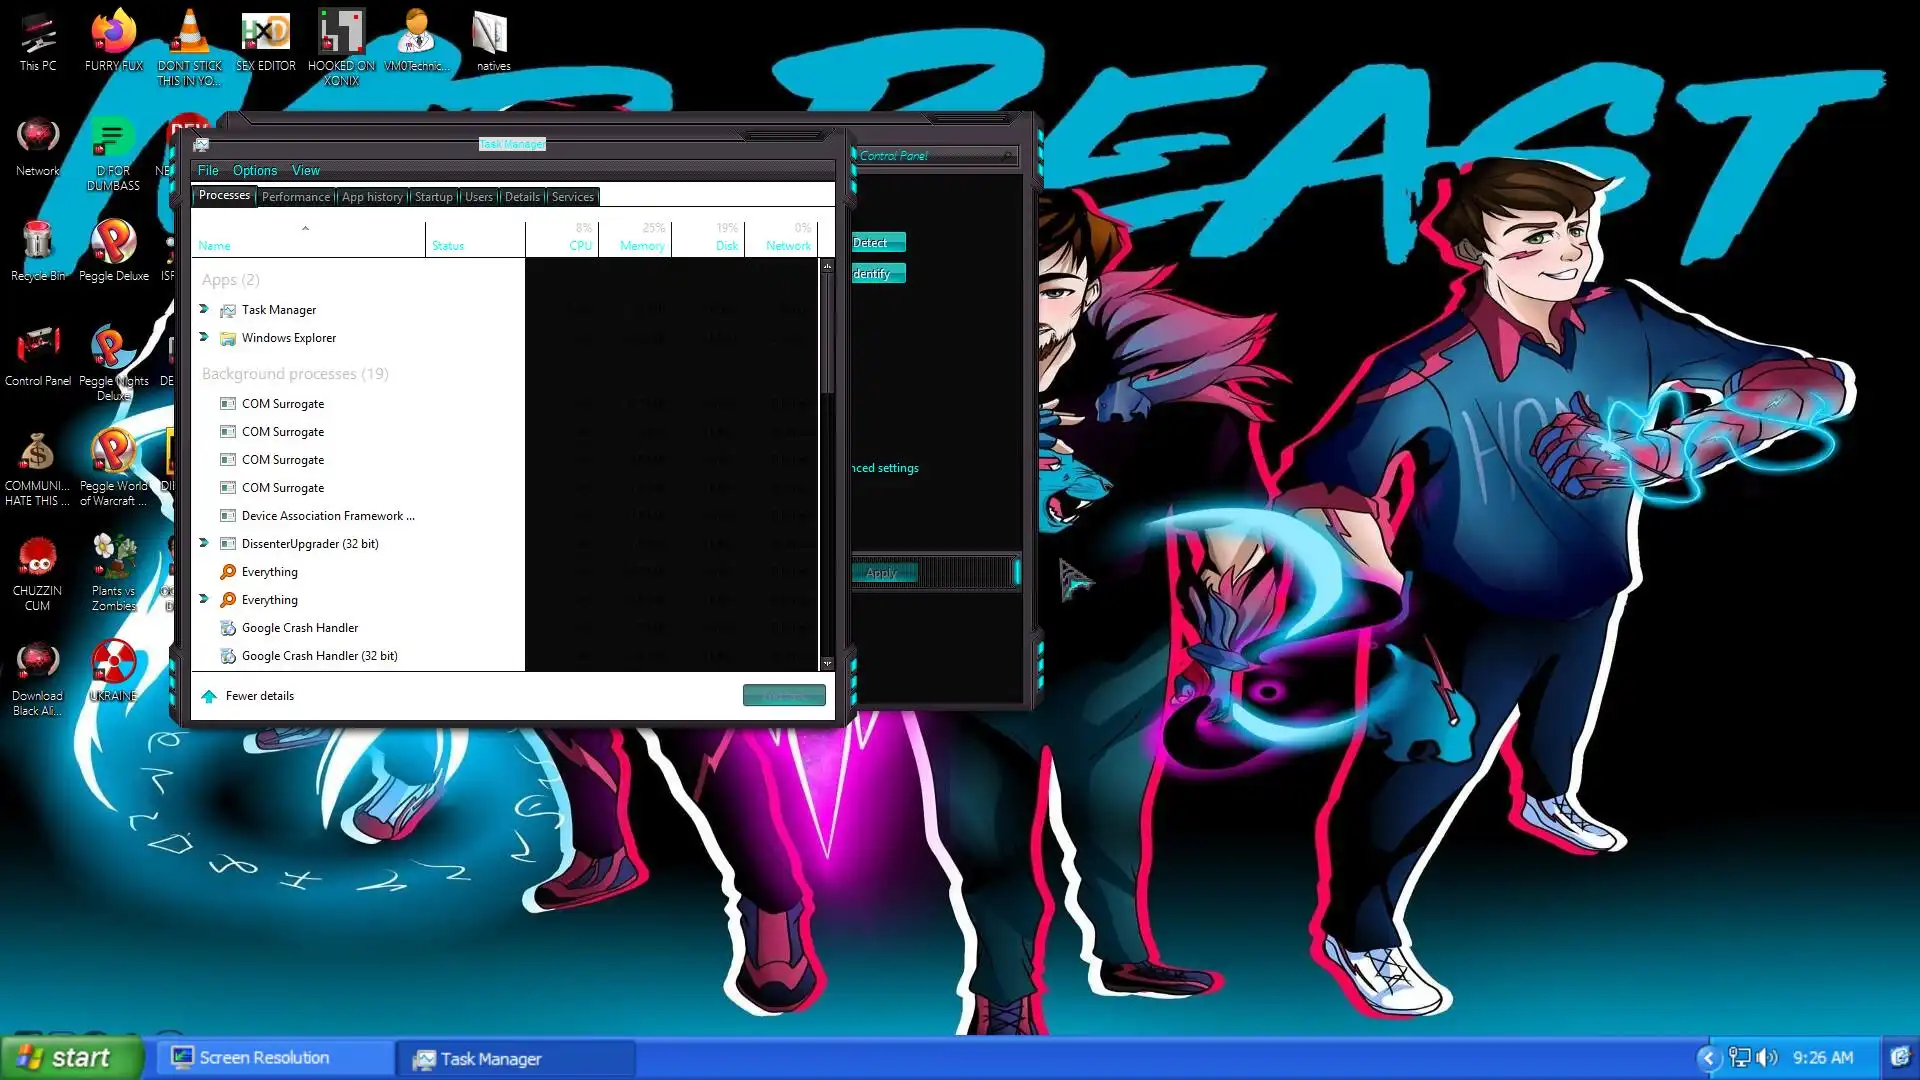Viewport: 1920px width, 1080px height.
Task: Click process list scrollbar down arrow
Action: (x=827, y=663)
